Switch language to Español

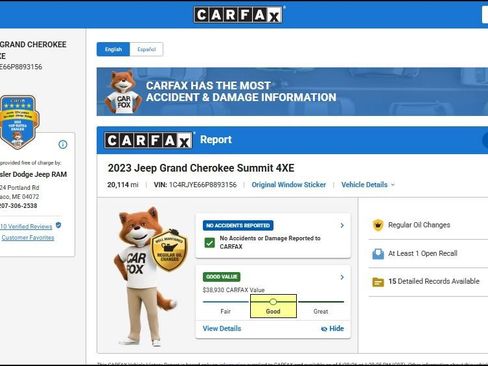[x=146, y=49]
